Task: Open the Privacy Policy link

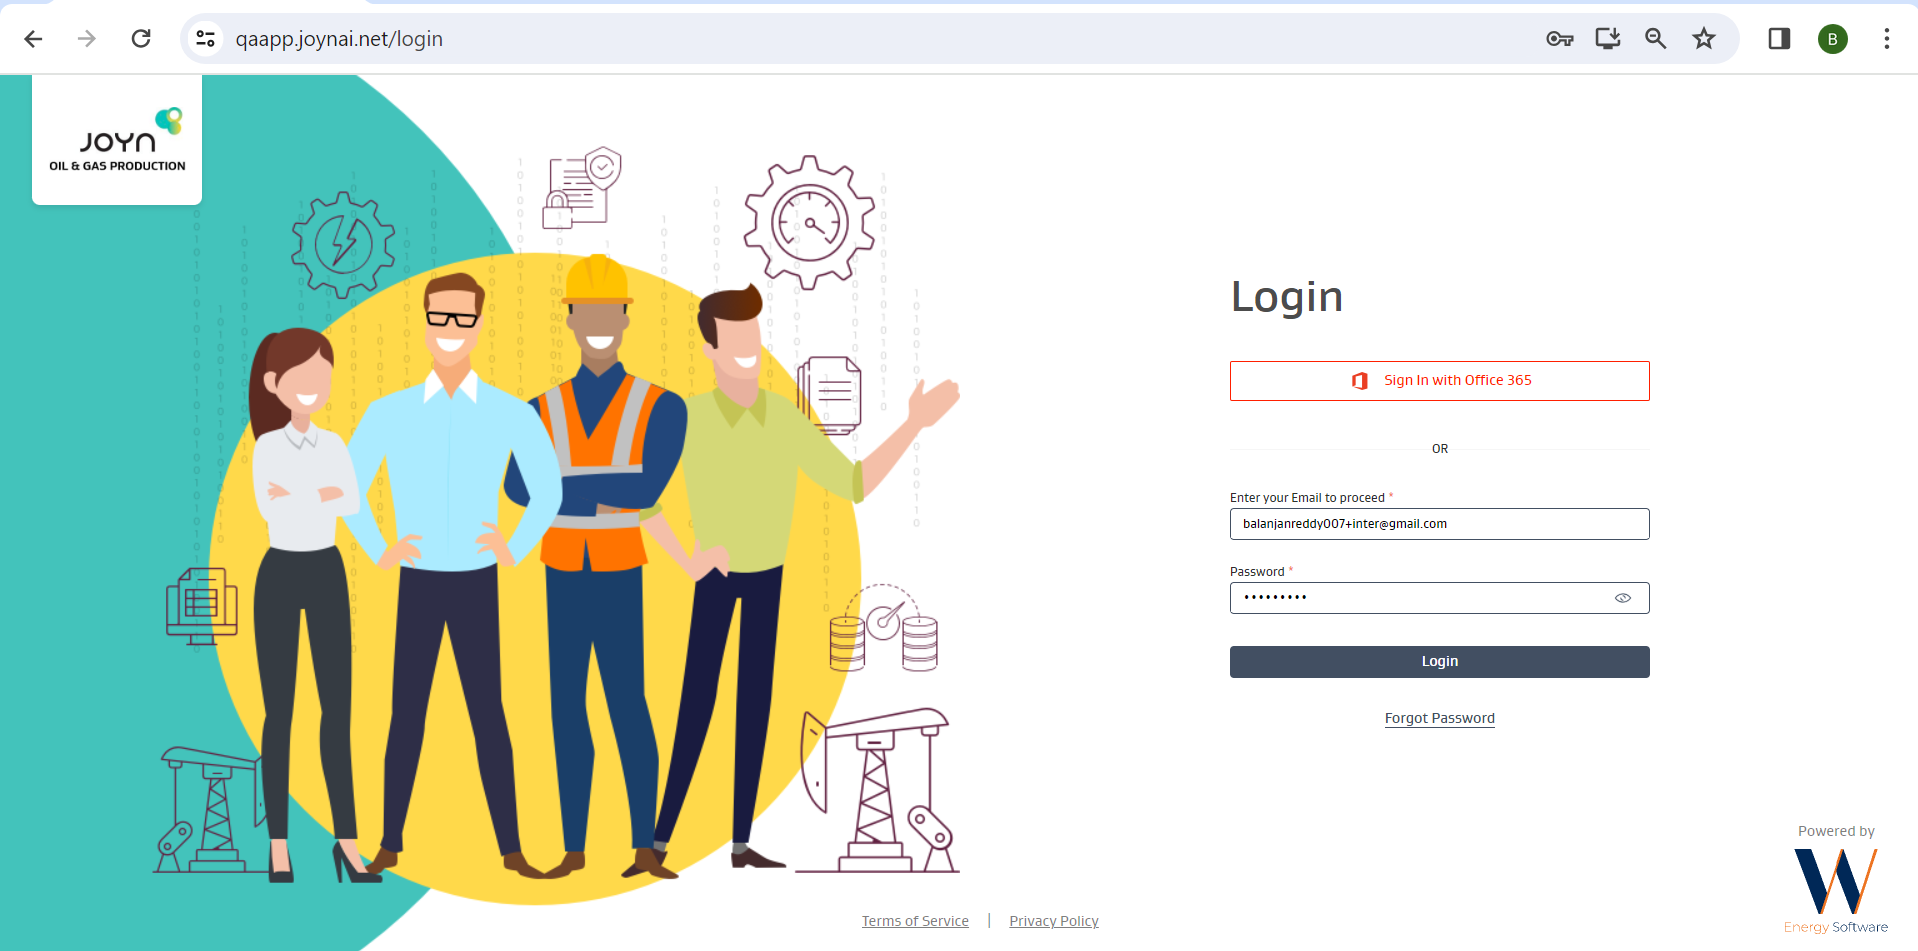Action: 1053,921
